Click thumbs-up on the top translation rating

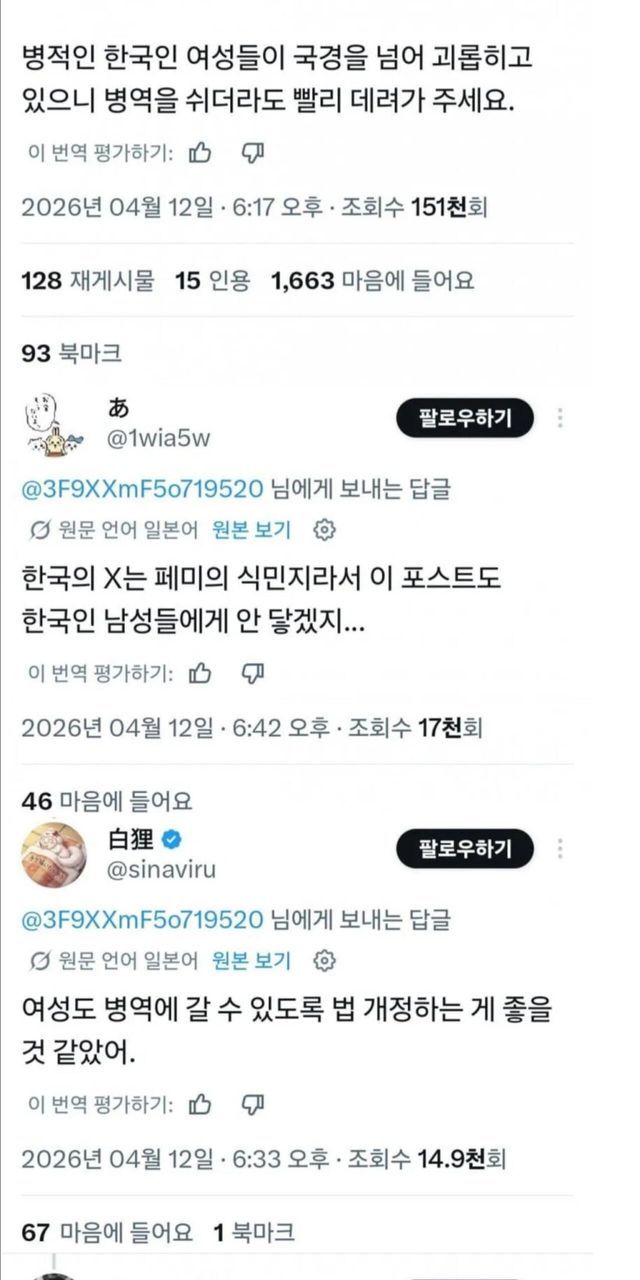coord(200,153)
